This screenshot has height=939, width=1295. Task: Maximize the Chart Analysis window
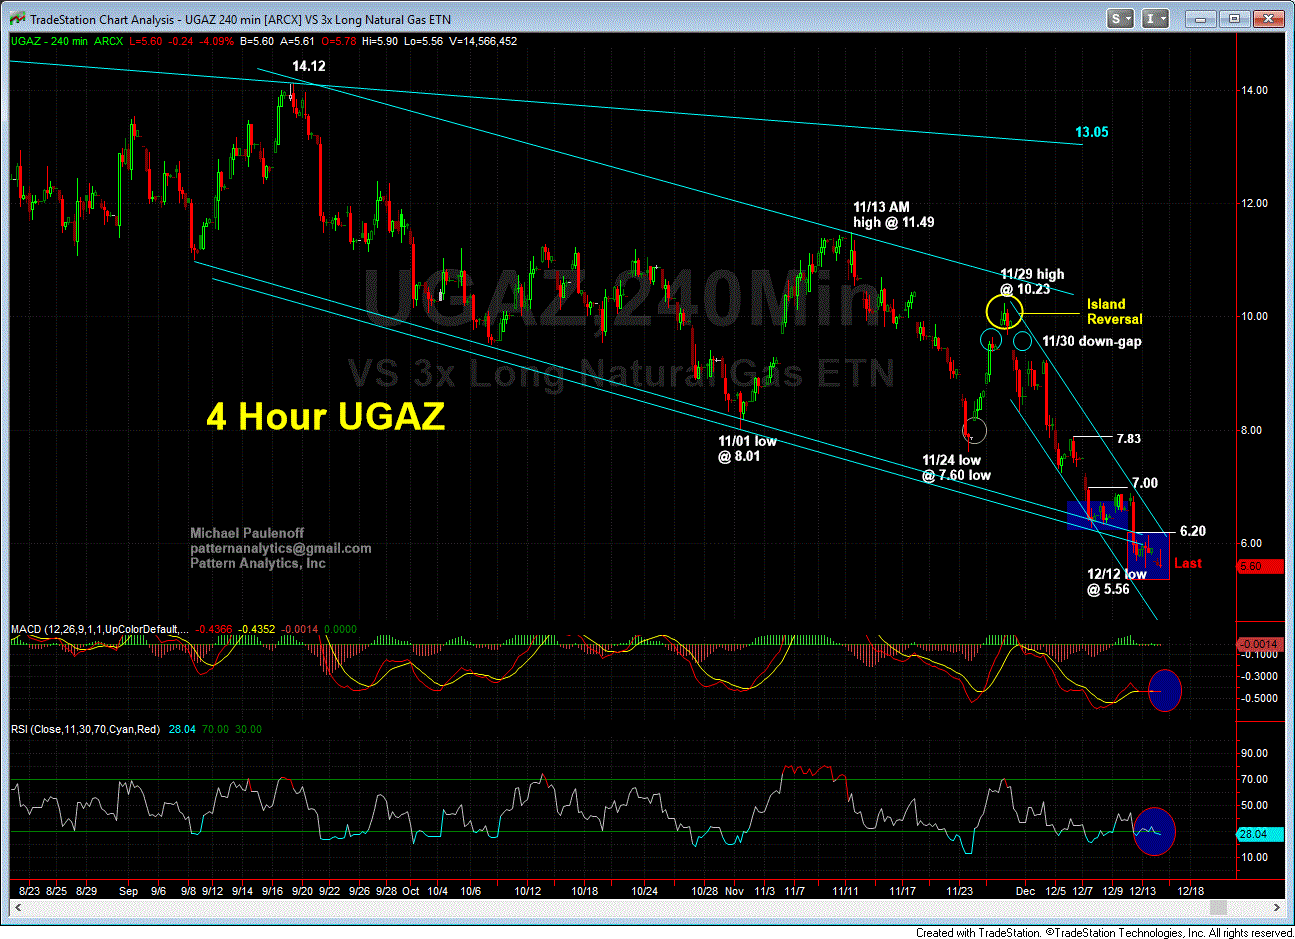coord(1235,19)
